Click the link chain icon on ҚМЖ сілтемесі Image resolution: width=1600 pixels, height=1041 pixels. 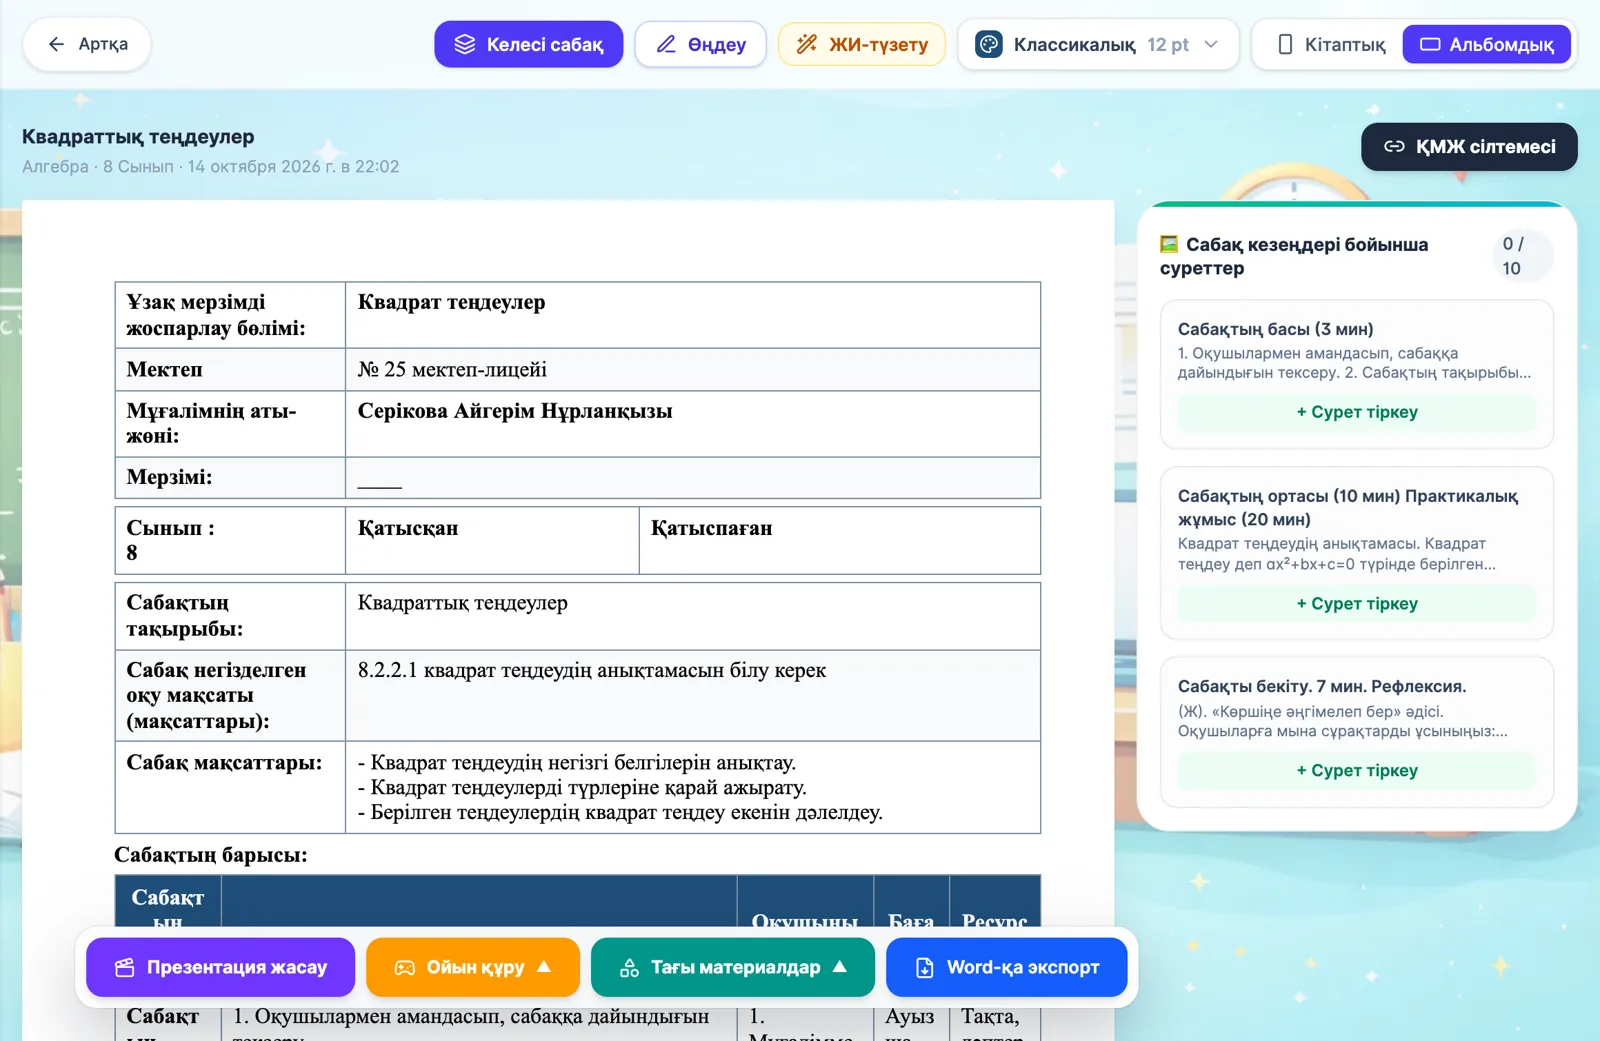tap(1394, 147)
